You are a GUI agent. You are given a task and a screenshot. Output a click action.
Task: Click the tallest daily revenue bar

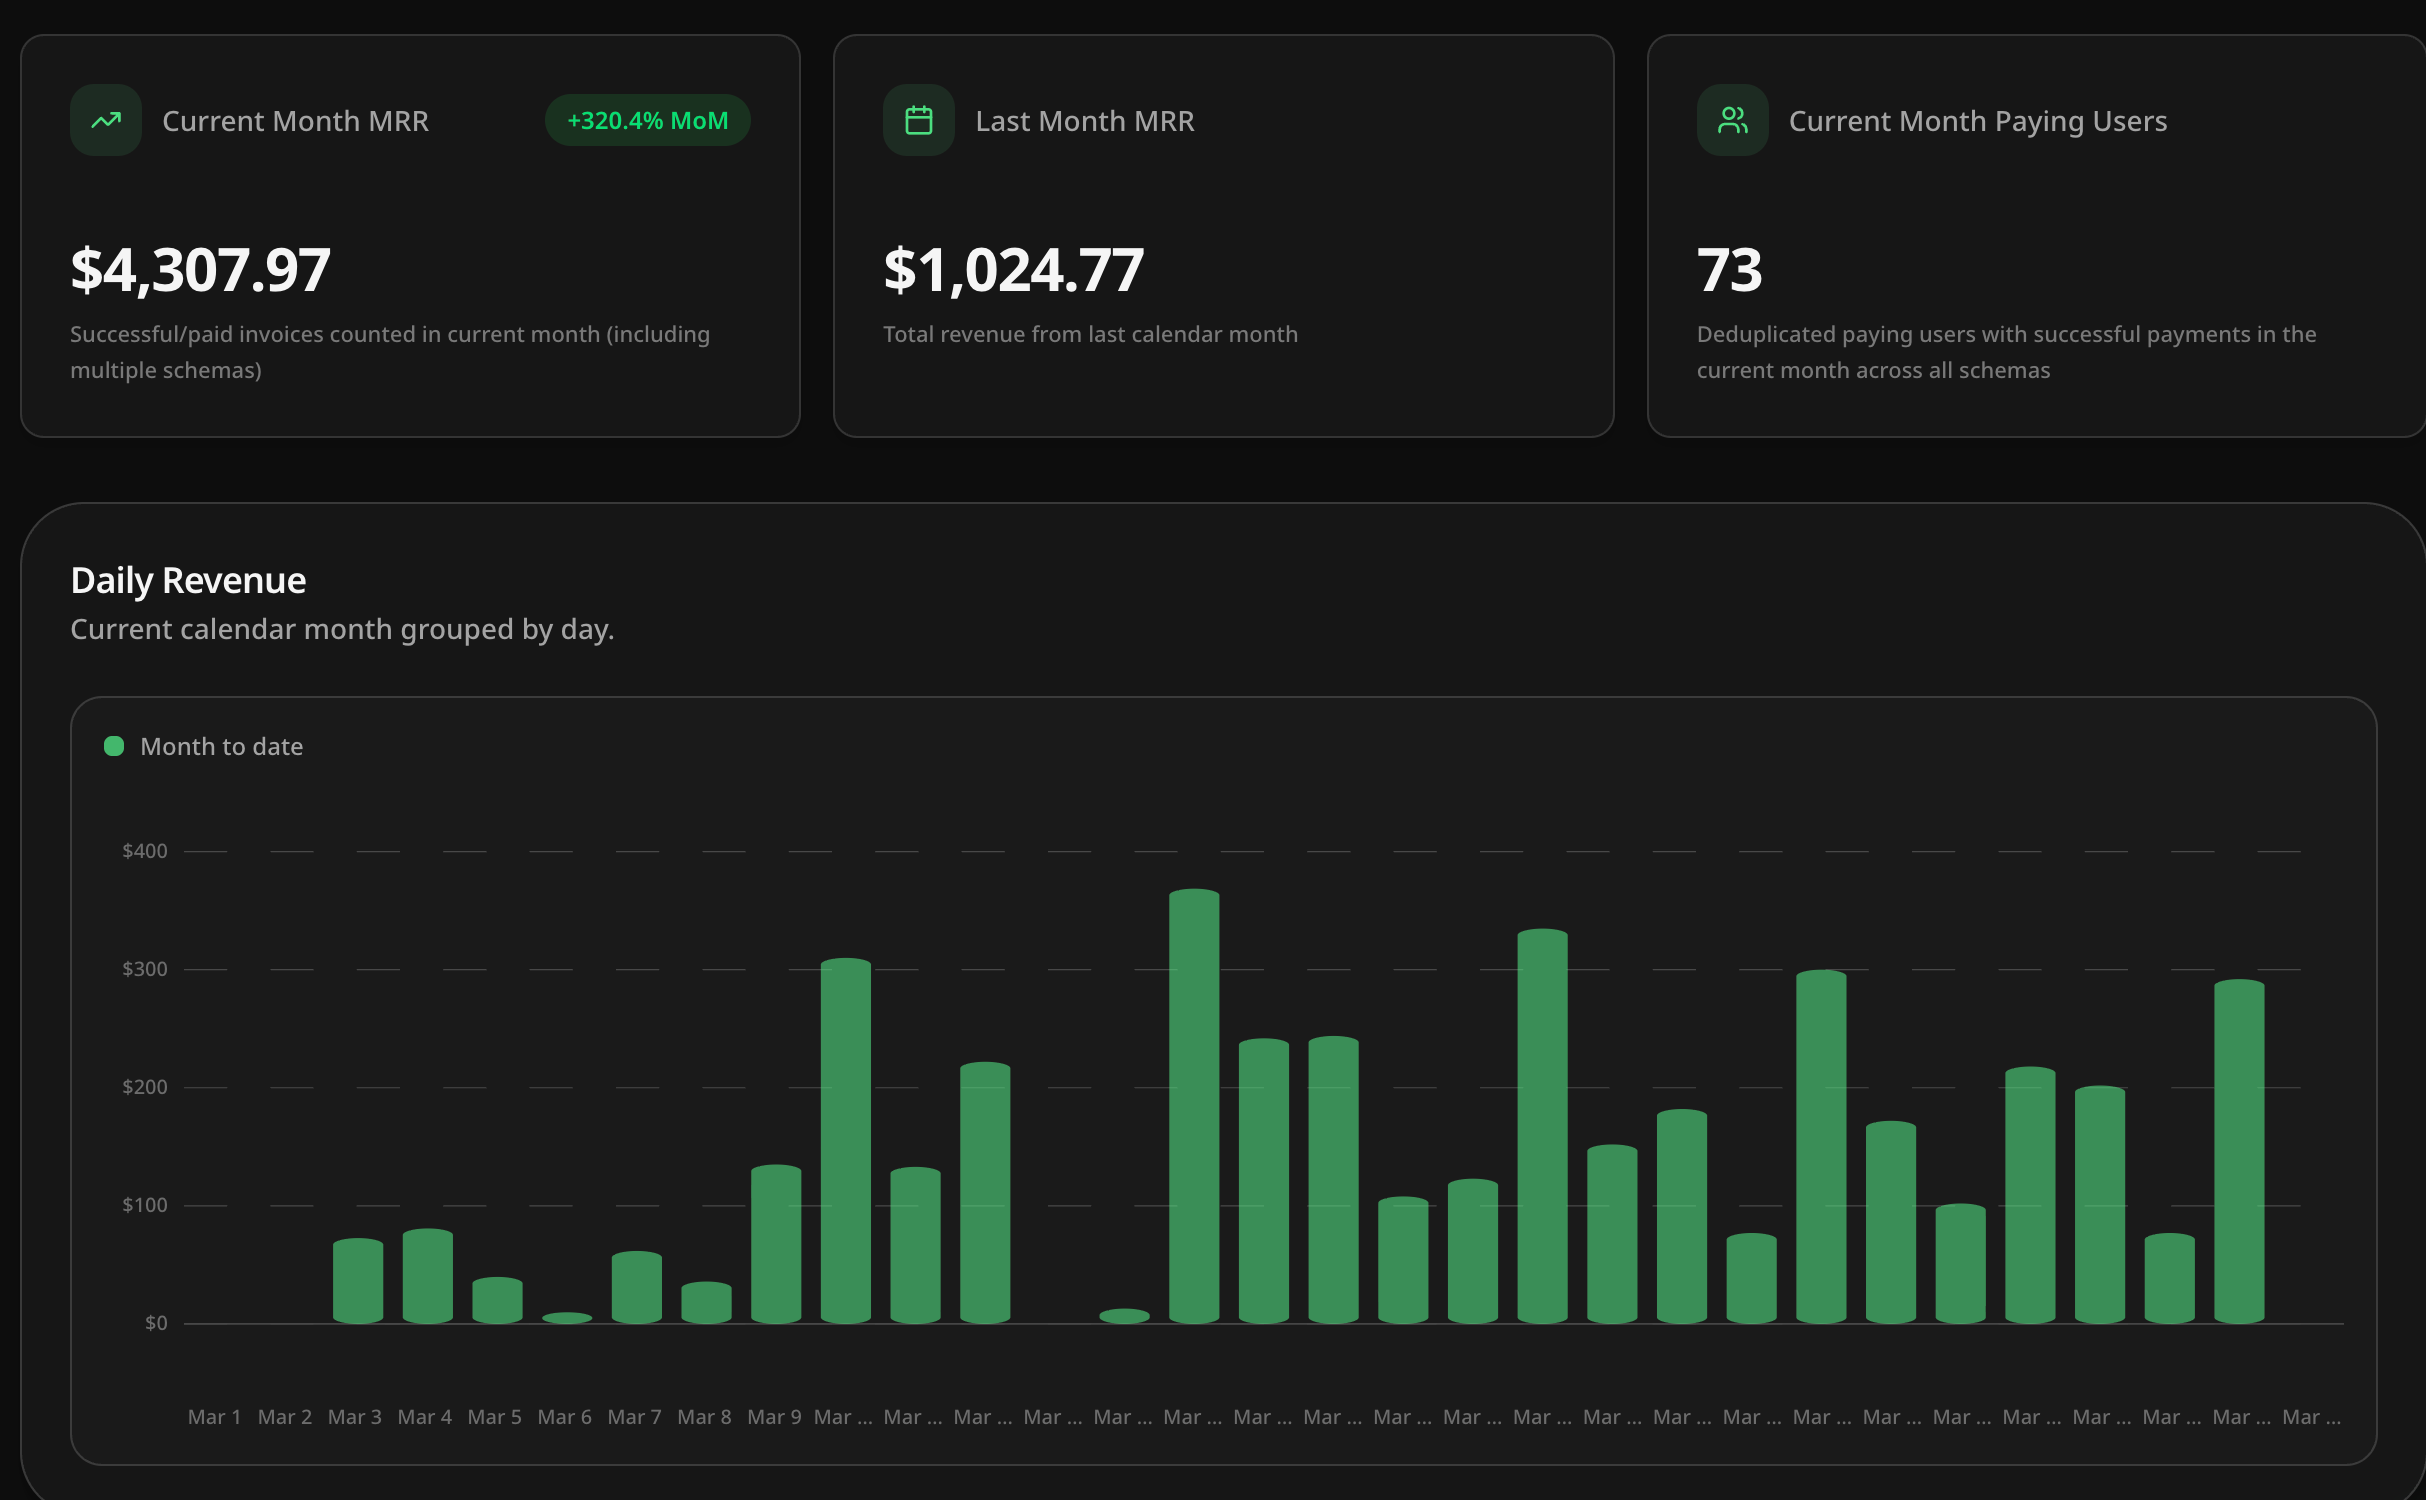click(x=1193, y=1105)
